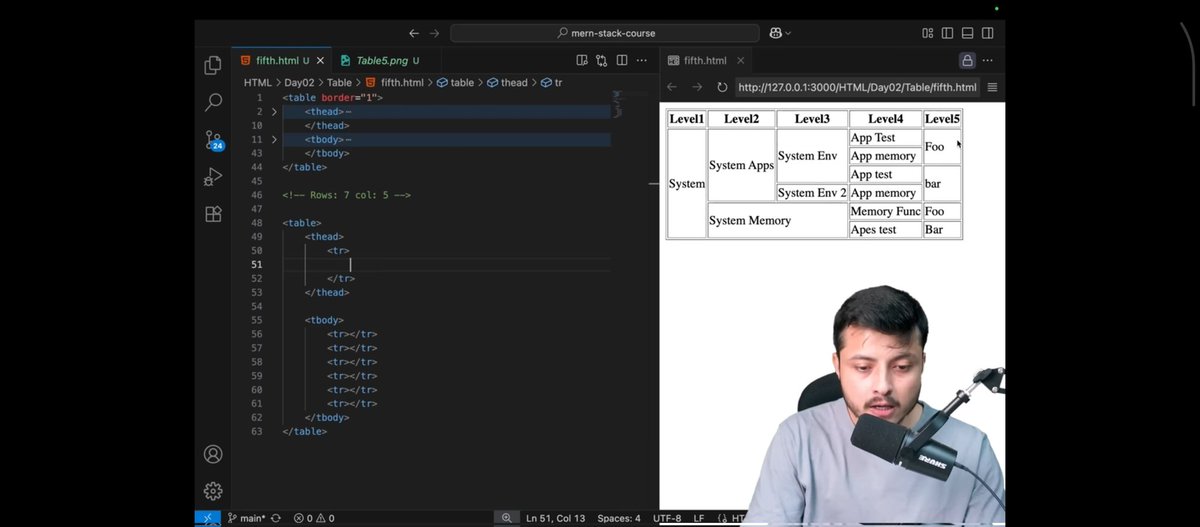This screenshot has width=1200, height=527.
Task: Toggle the bottom panel layout icon
Action: click(x=968, y=33)
